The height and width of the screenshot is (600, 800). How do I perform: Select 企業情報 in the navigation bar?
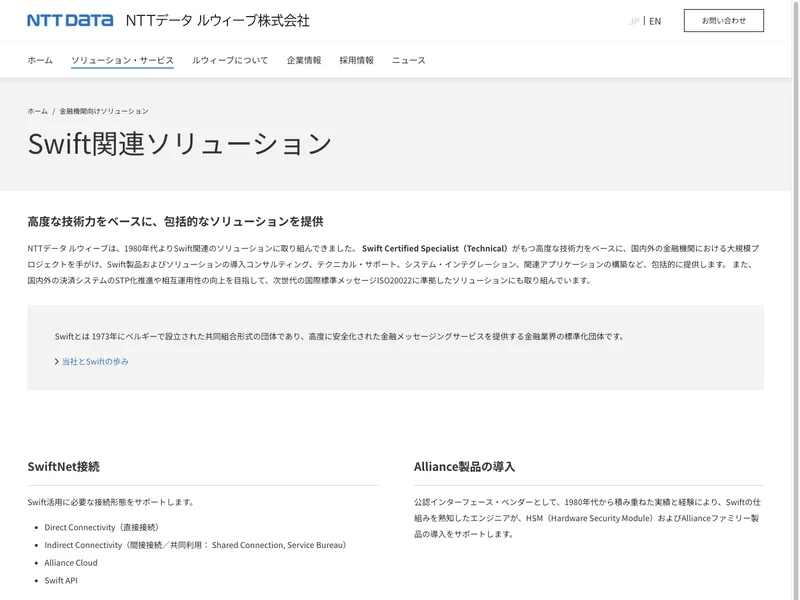[304, 60]
